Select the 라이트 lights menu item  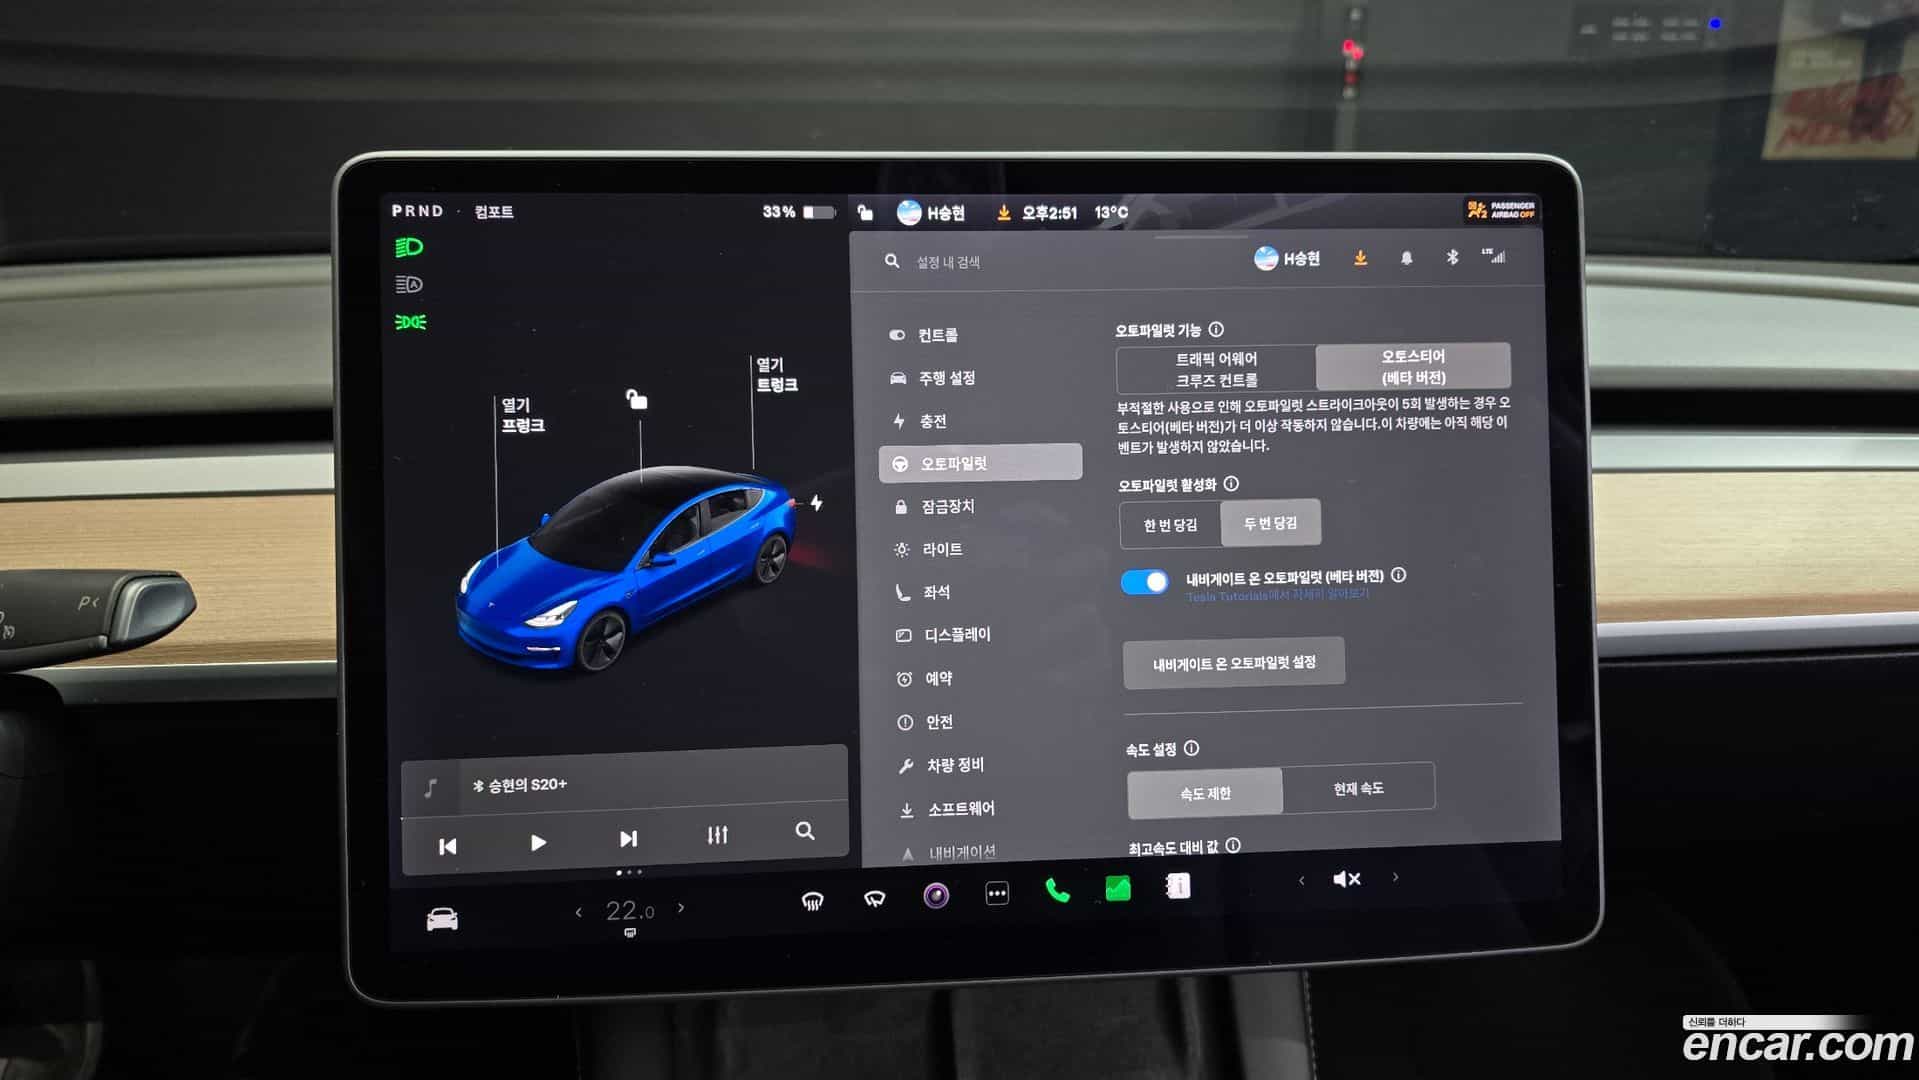(x=941, y=549)
